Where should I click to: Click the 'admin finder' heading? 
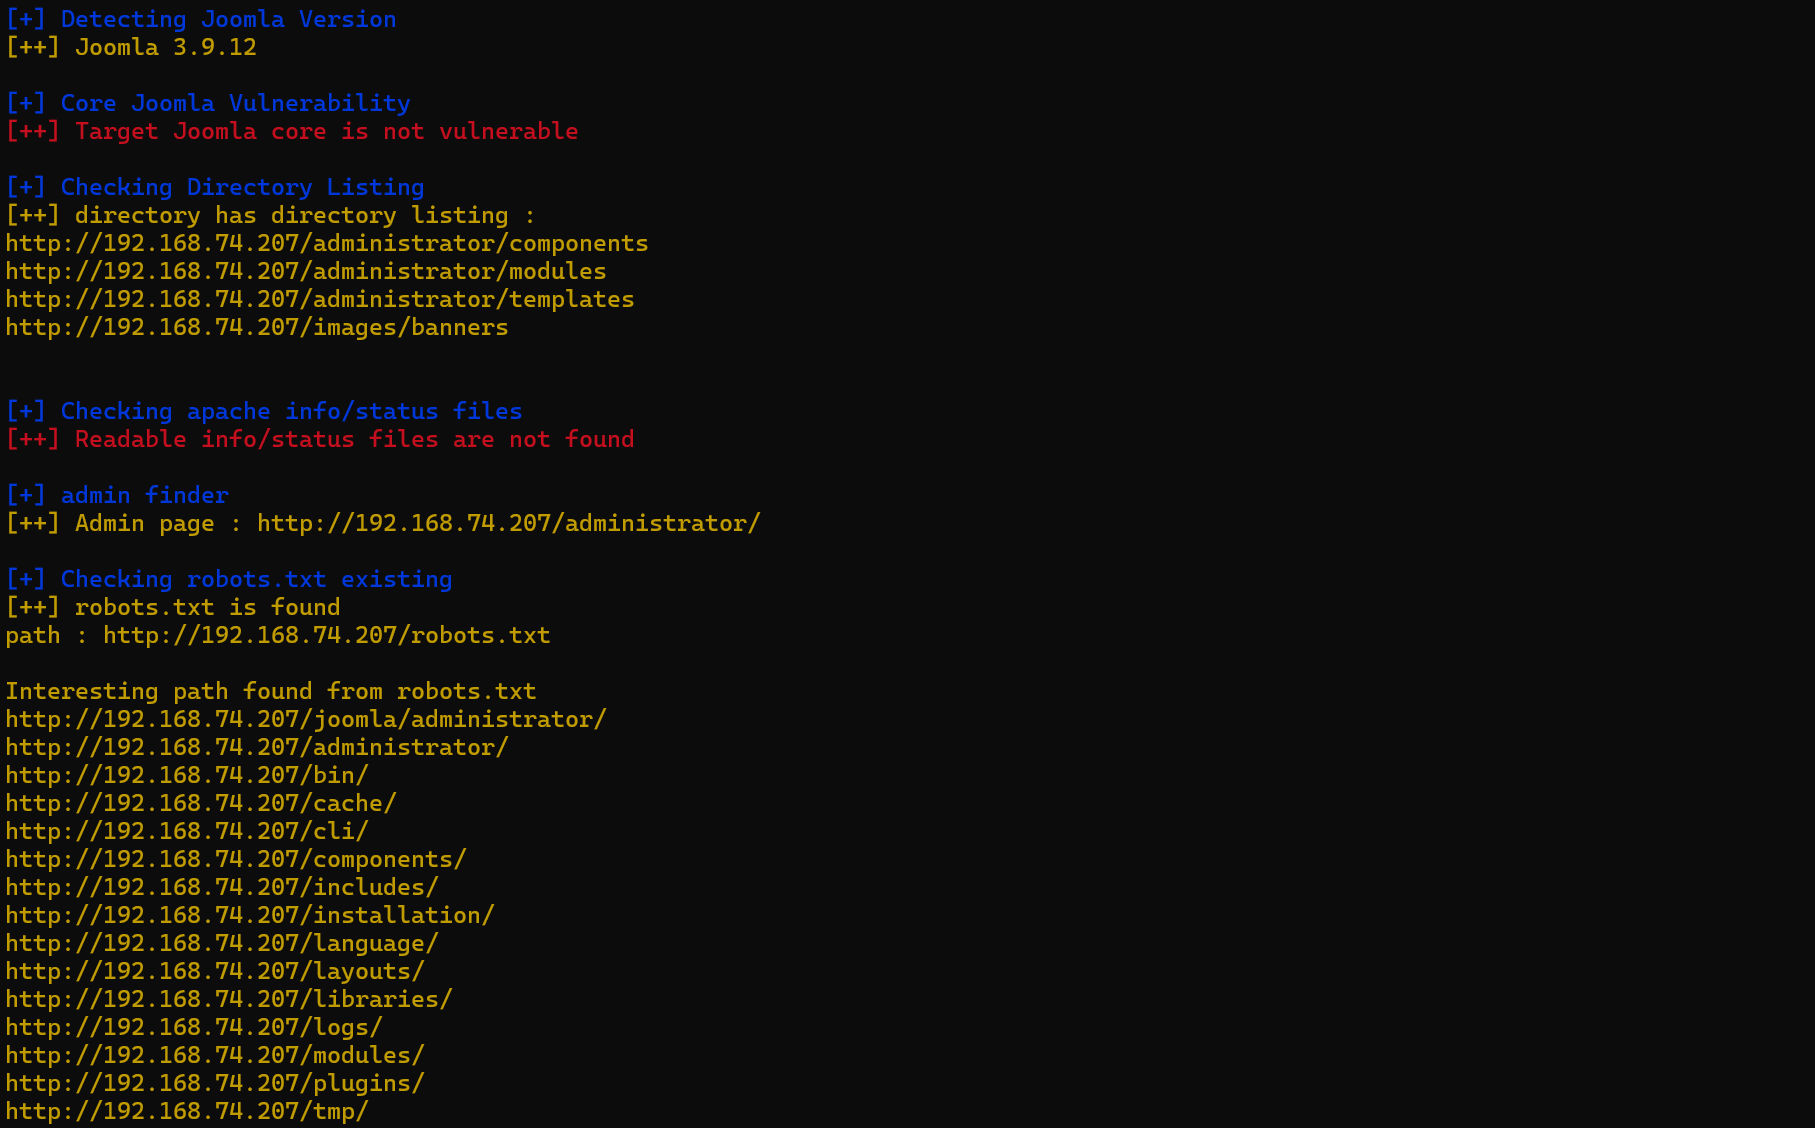click(x=117, y=495)
